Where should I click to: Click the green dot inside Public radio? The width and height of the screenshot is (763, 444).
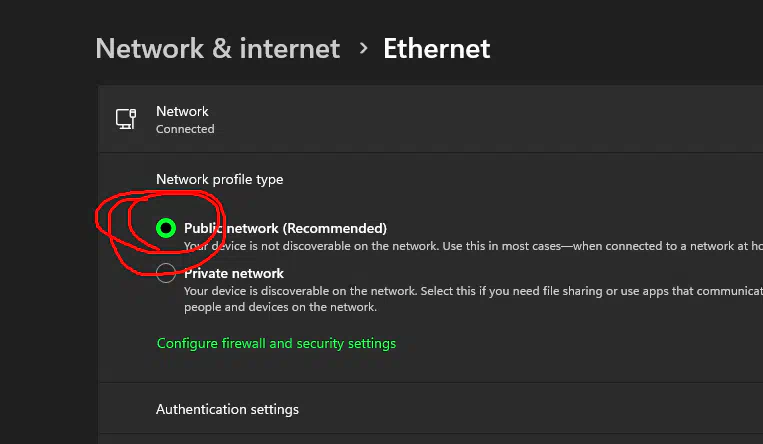[166, 228]
